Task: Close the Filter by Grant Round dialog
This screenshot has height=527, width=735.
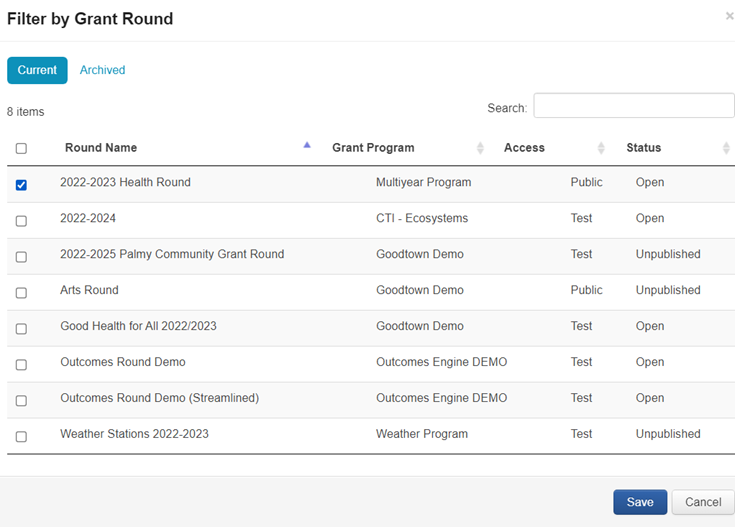Action: pos(729,17)
